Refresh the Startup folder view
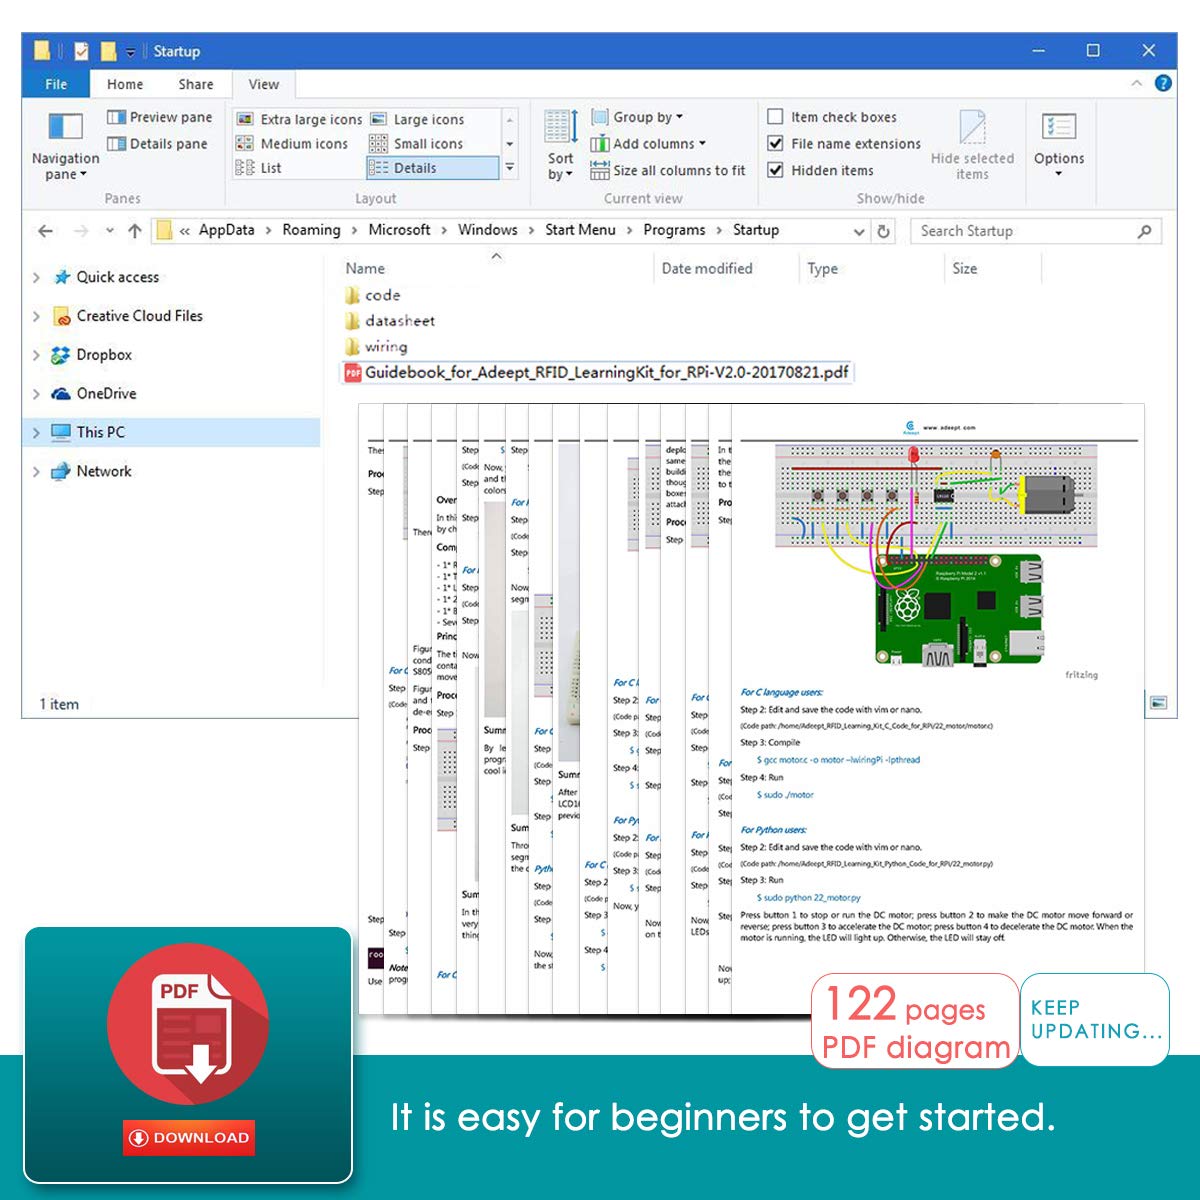 click(x=884, y=231)
